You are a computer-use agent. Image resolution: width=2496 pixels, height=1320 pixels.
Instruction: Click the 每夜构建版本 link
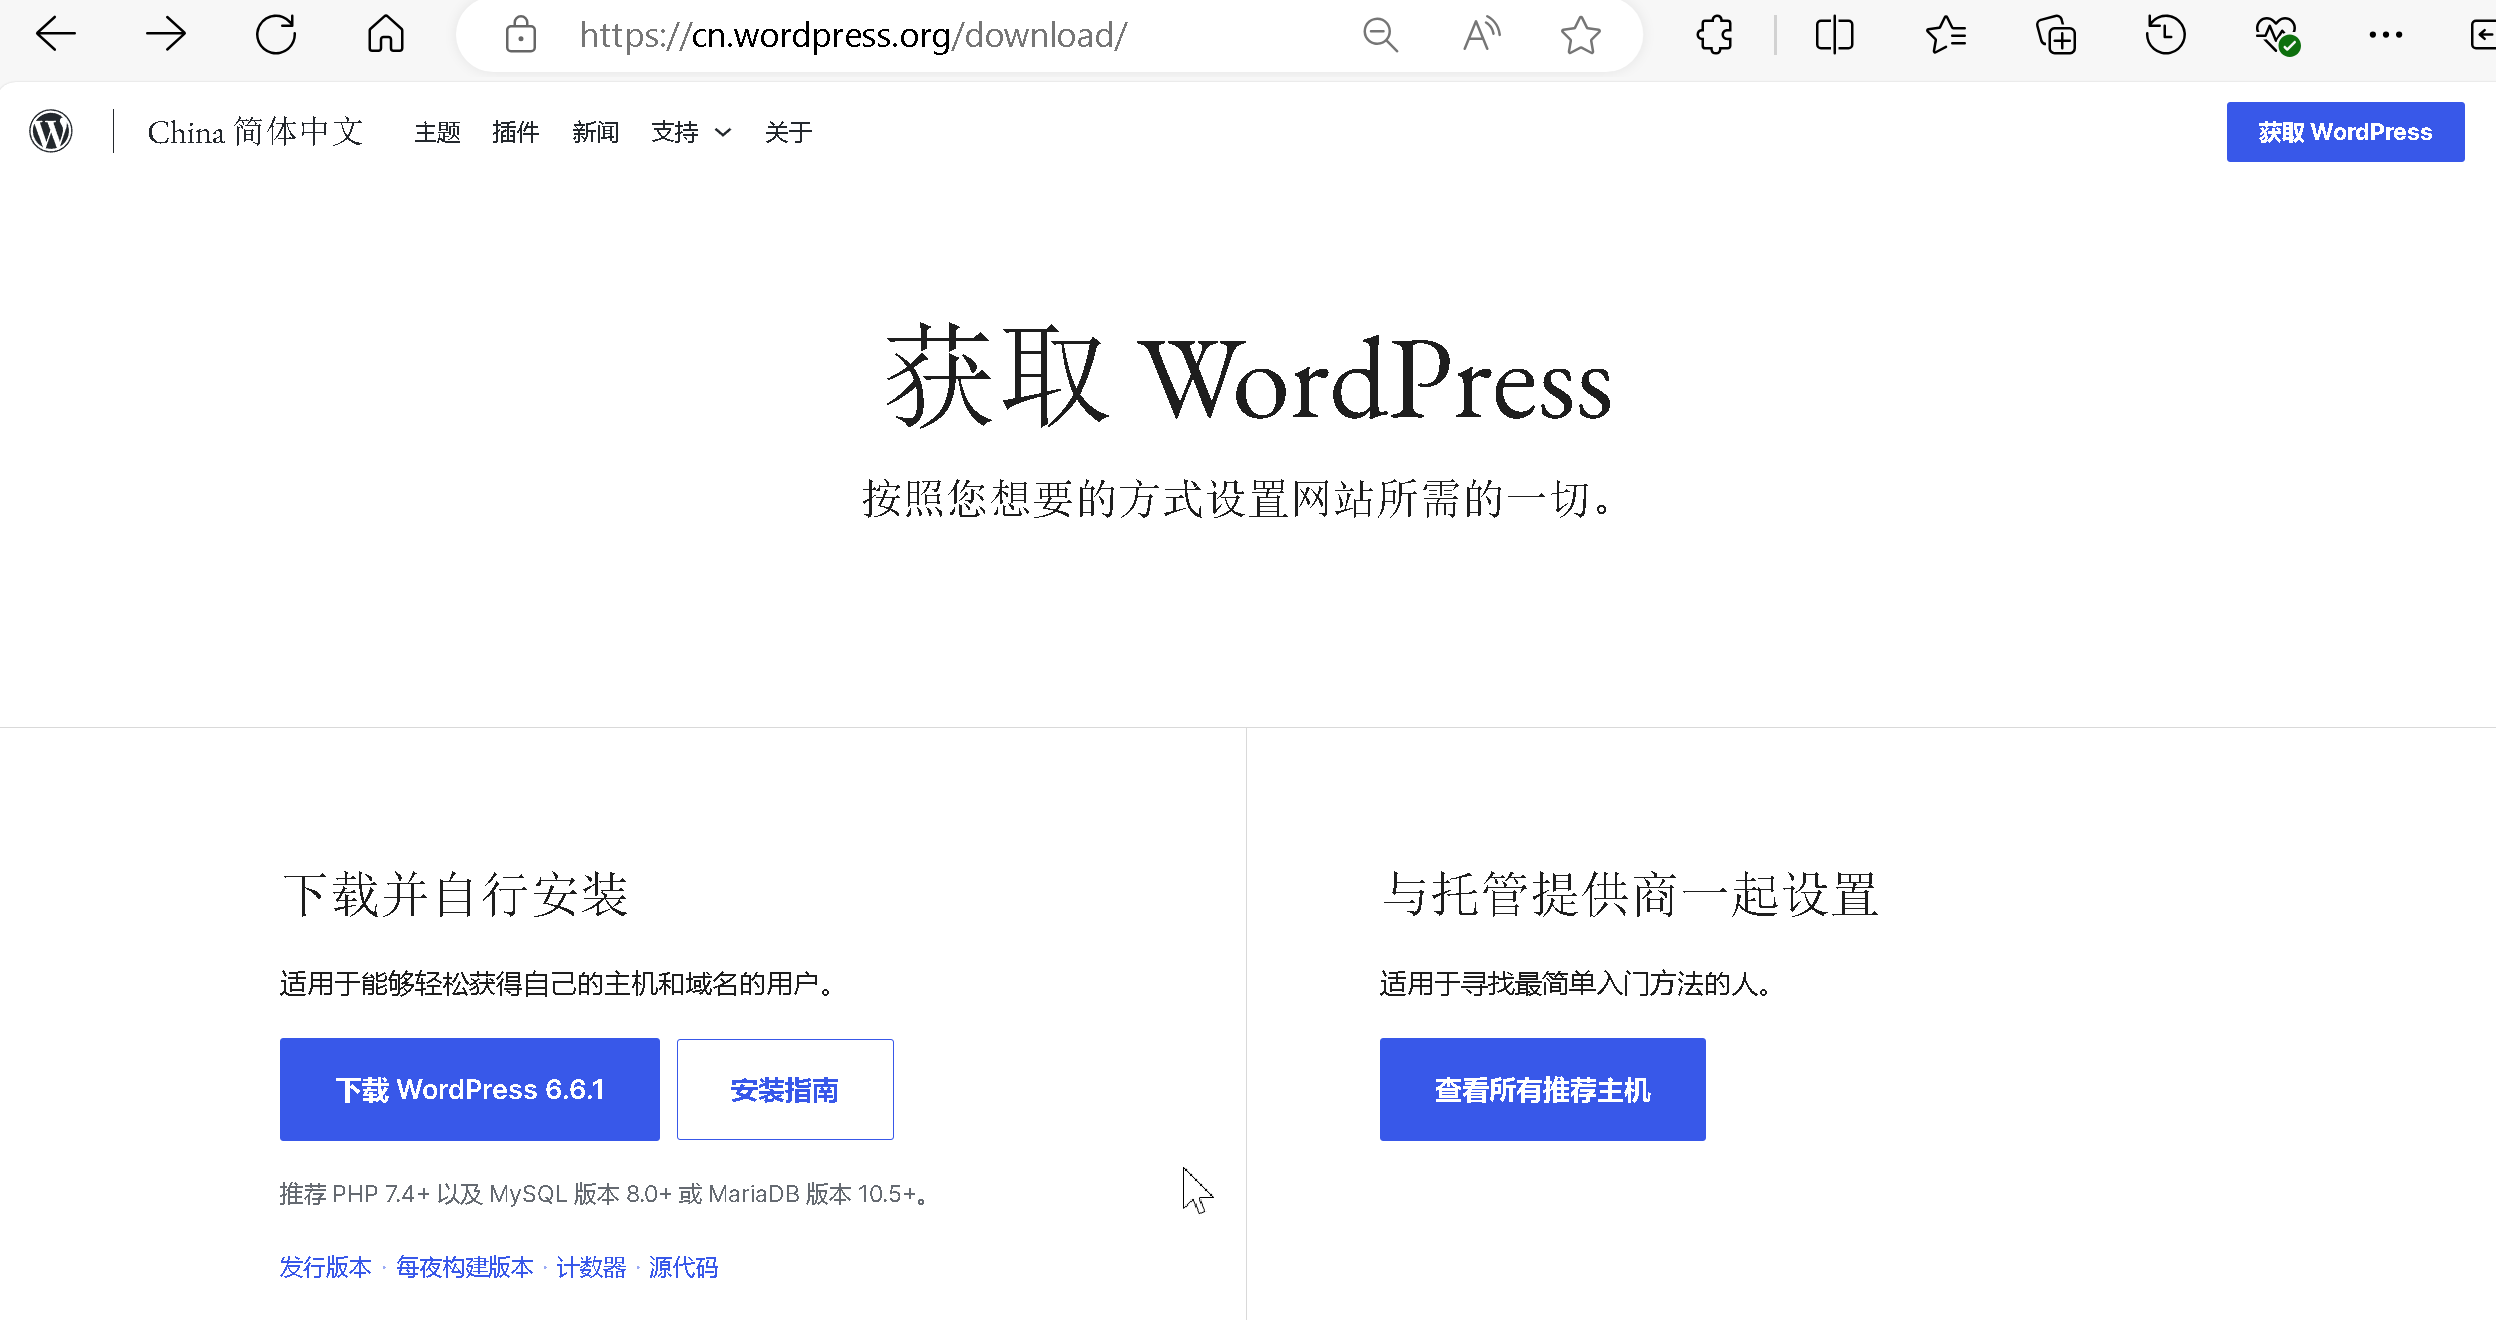pyautogui.click(x=465, y=1267)
